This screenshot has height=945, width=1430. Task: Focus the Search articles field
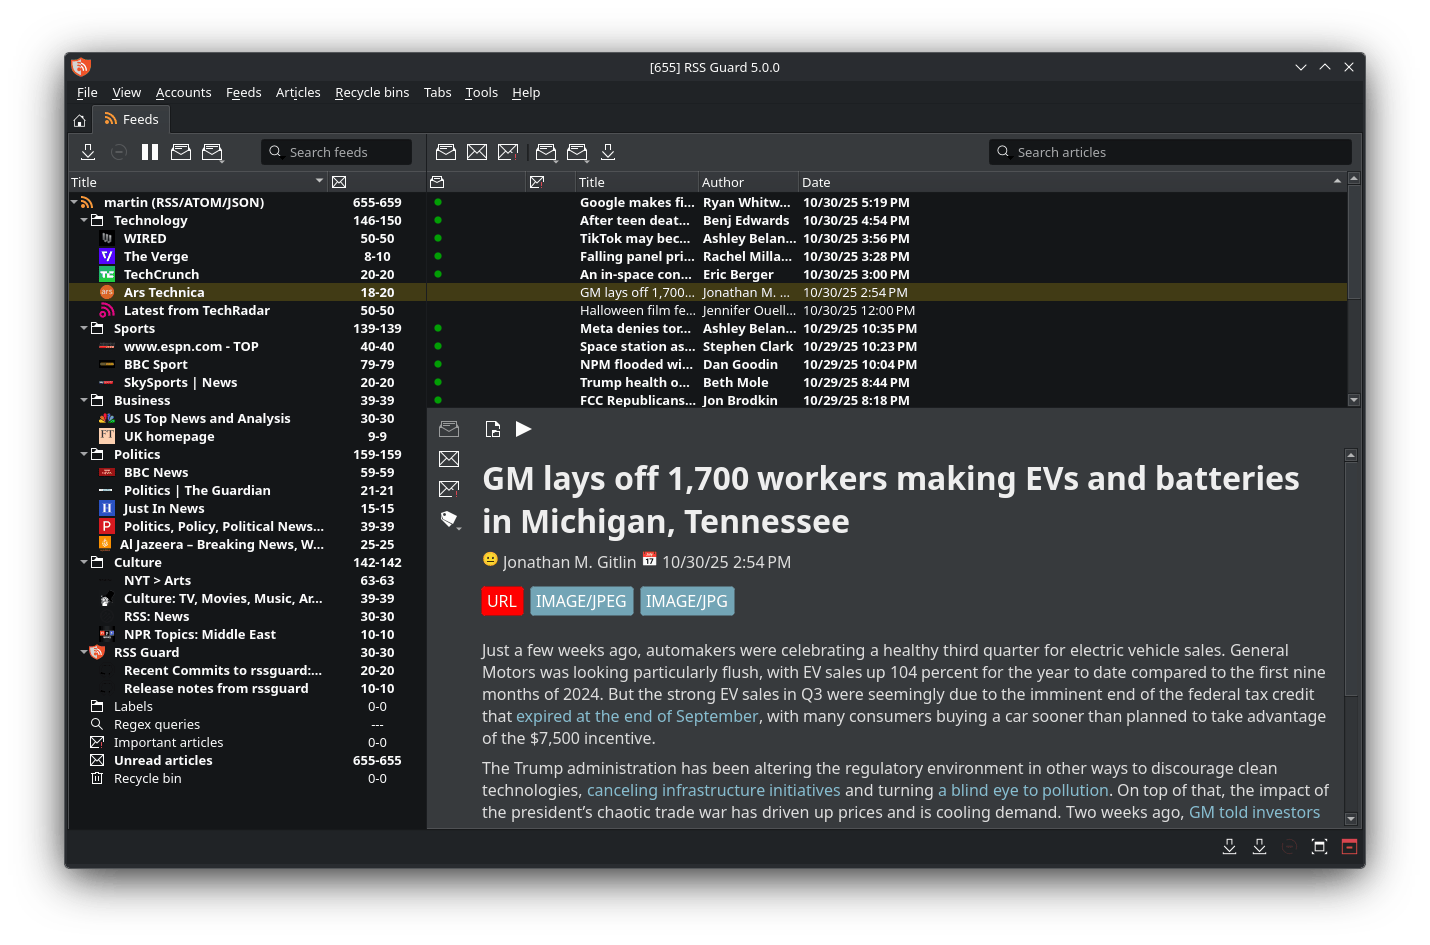(x=1170, y=152)
